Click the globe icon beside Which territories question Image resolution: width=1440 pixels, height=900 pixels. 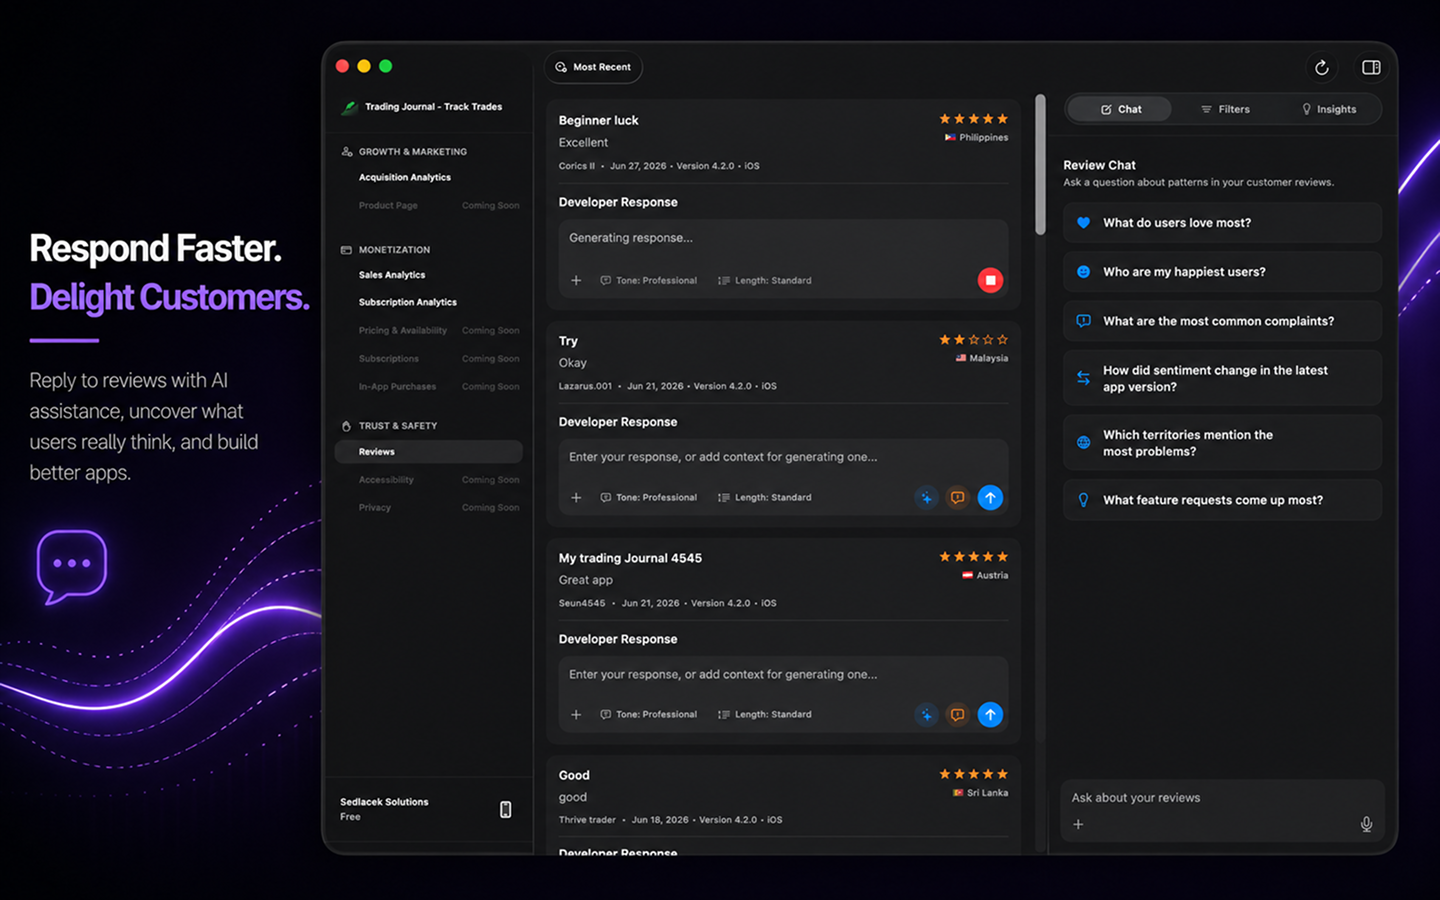(1083, 442)
